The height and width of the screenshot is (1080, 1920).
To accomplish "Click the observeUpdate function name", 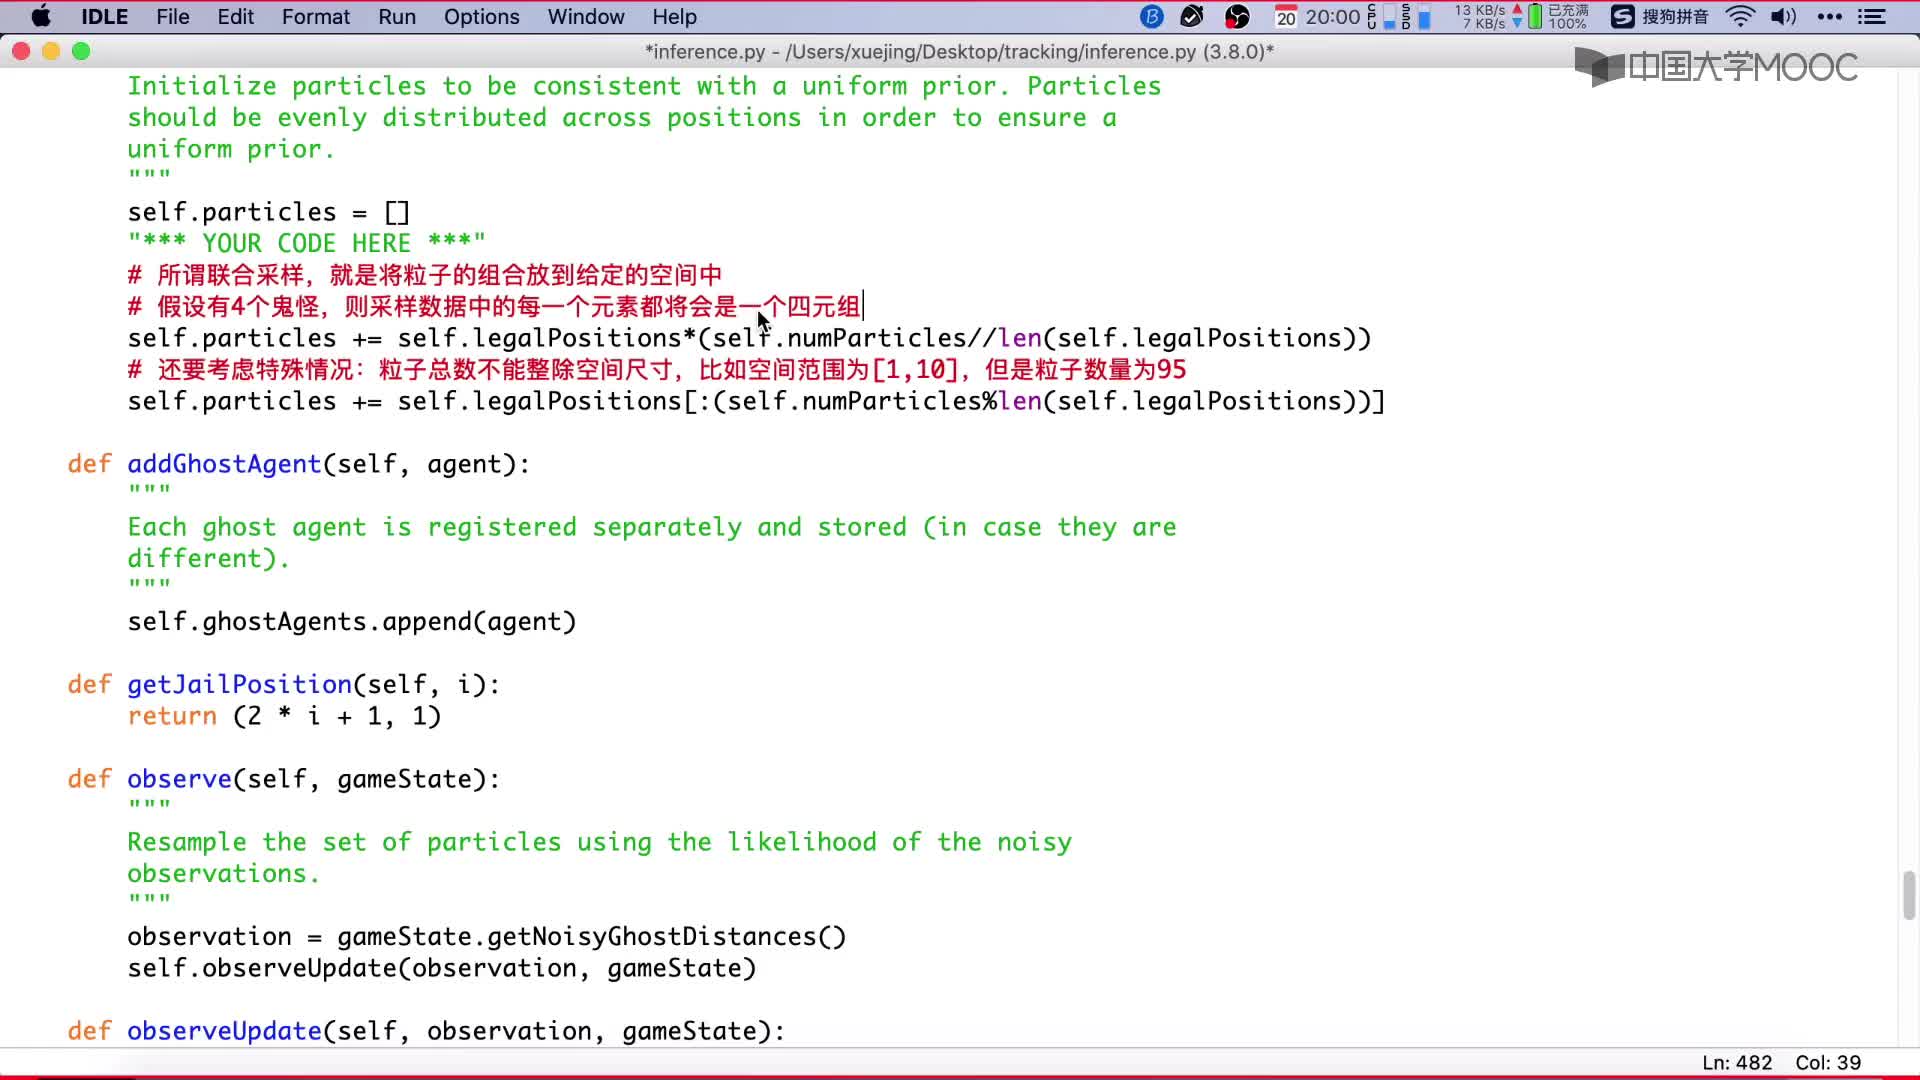I will pyautogui.click(x=224, y=1031).
